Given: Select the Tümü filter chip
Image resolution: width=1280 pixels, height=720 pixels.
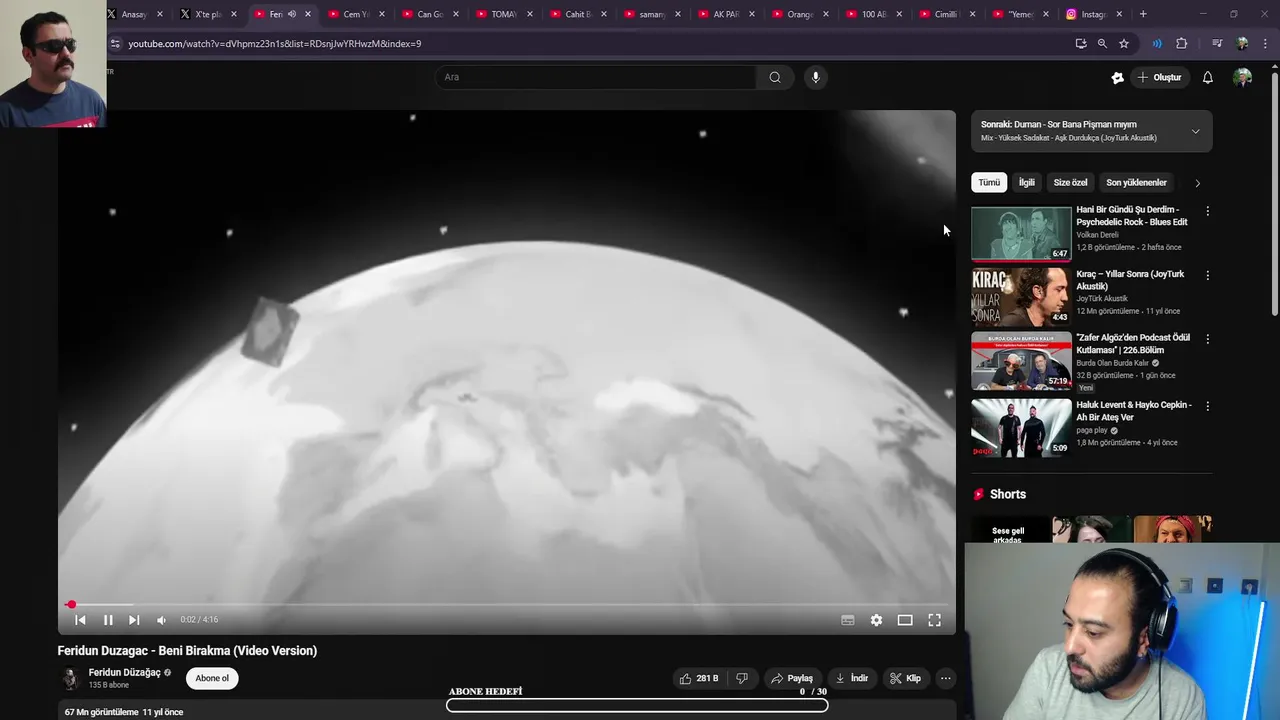Looking at the screenshot, I should click(989, 183).
